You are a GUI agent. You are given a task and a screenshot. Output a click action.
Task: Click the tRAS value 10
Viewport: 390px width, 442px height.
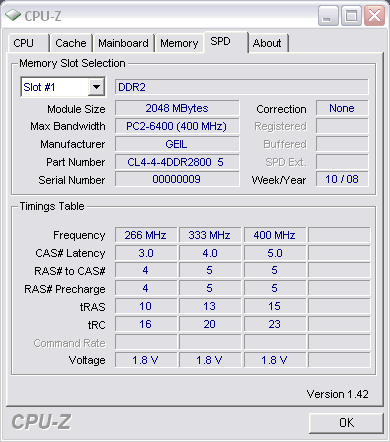pos(146,306)
